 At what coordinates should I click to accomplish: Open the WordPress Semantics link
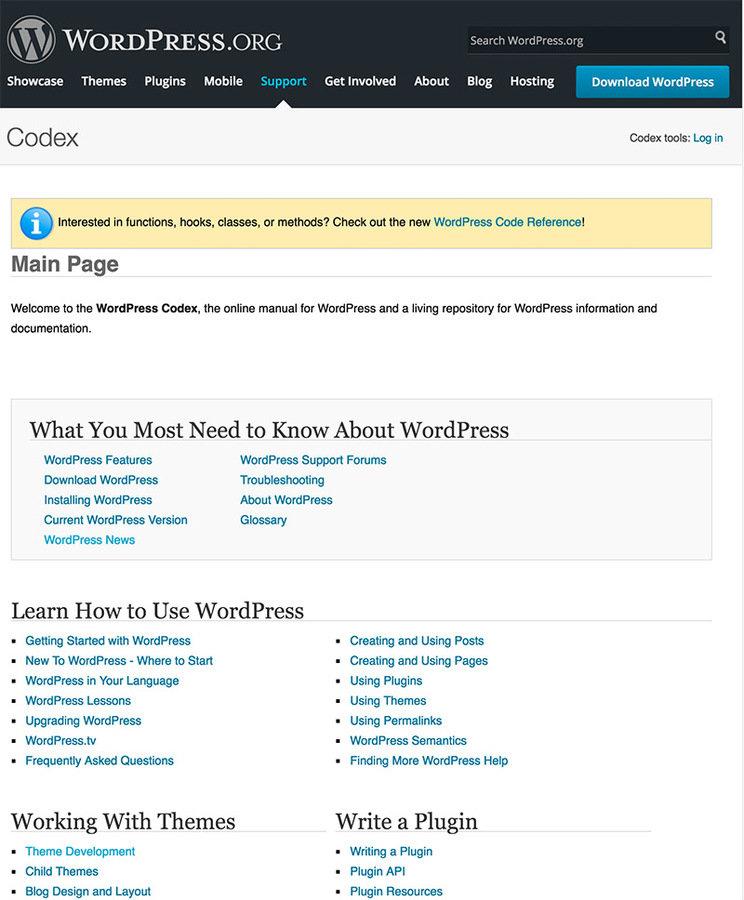[x=408, y=741]
